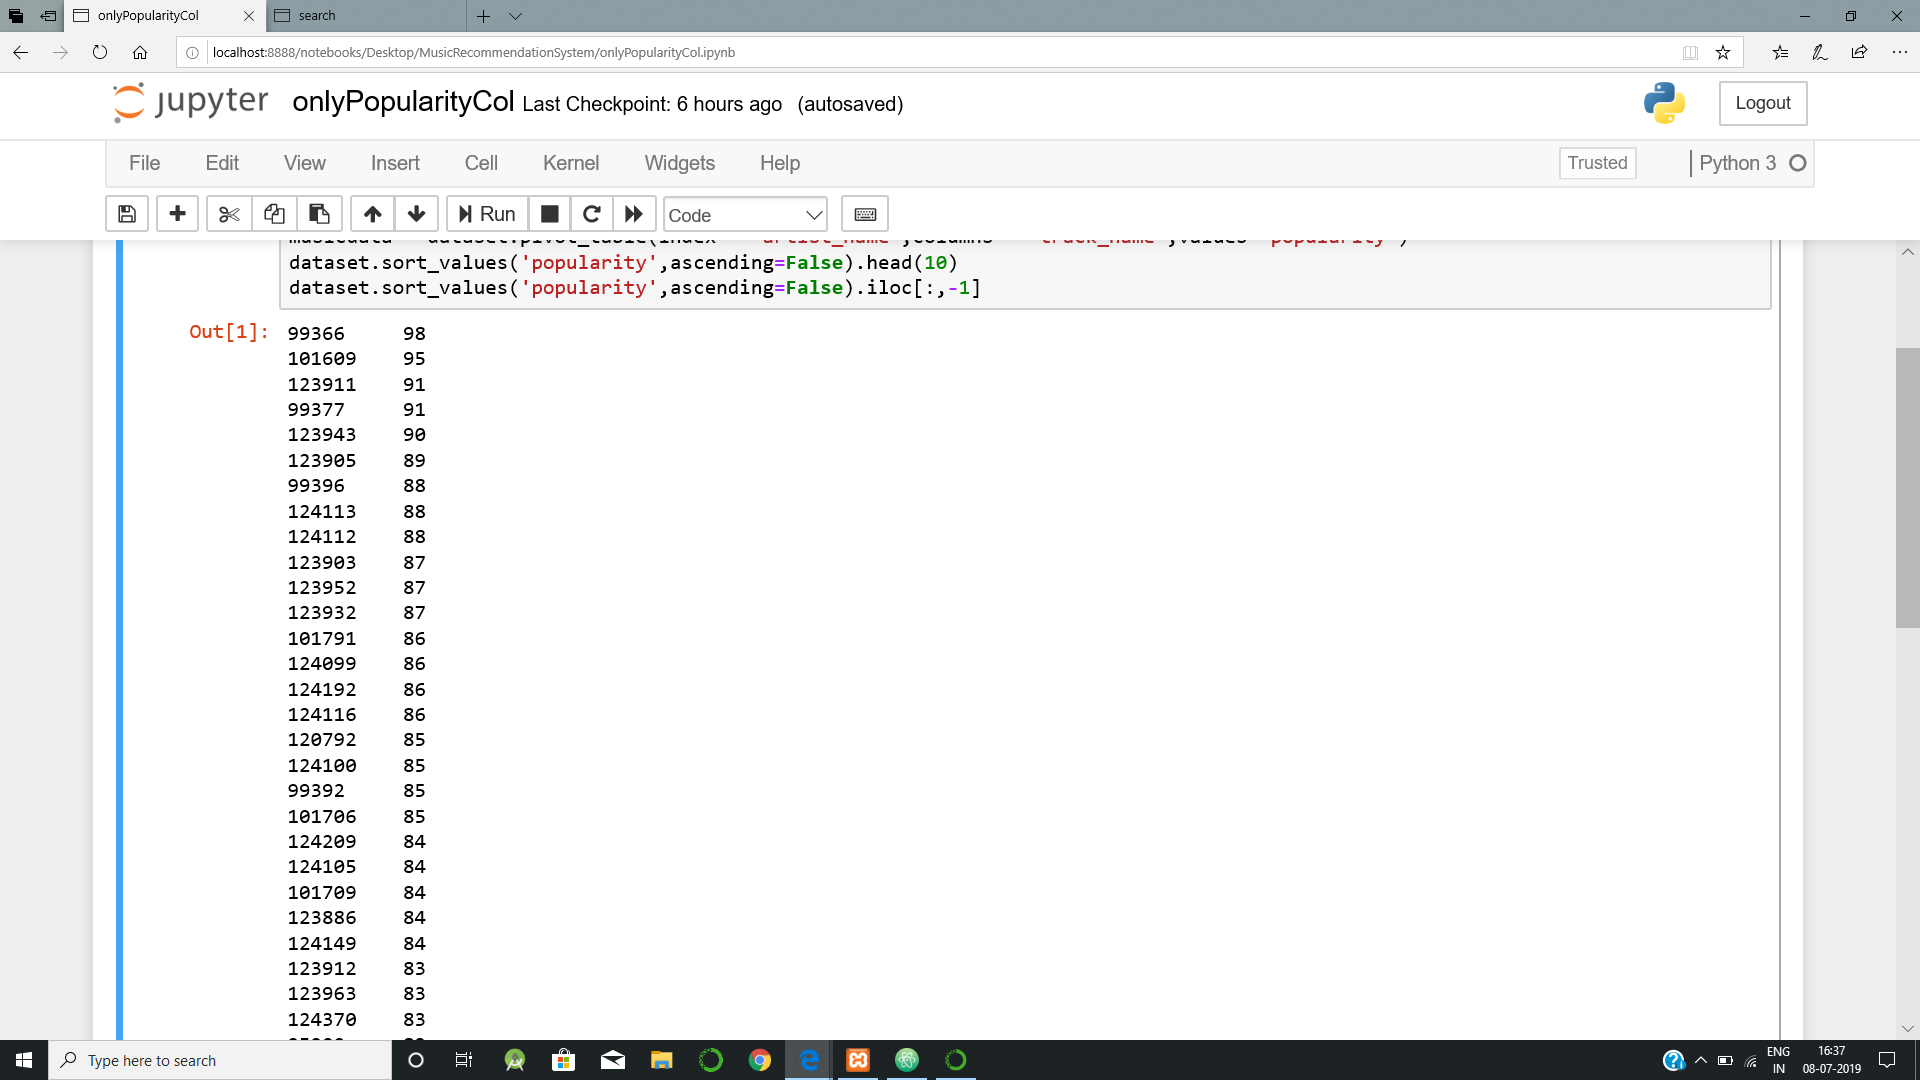Open browser settings and more menu

[1899, 52]
